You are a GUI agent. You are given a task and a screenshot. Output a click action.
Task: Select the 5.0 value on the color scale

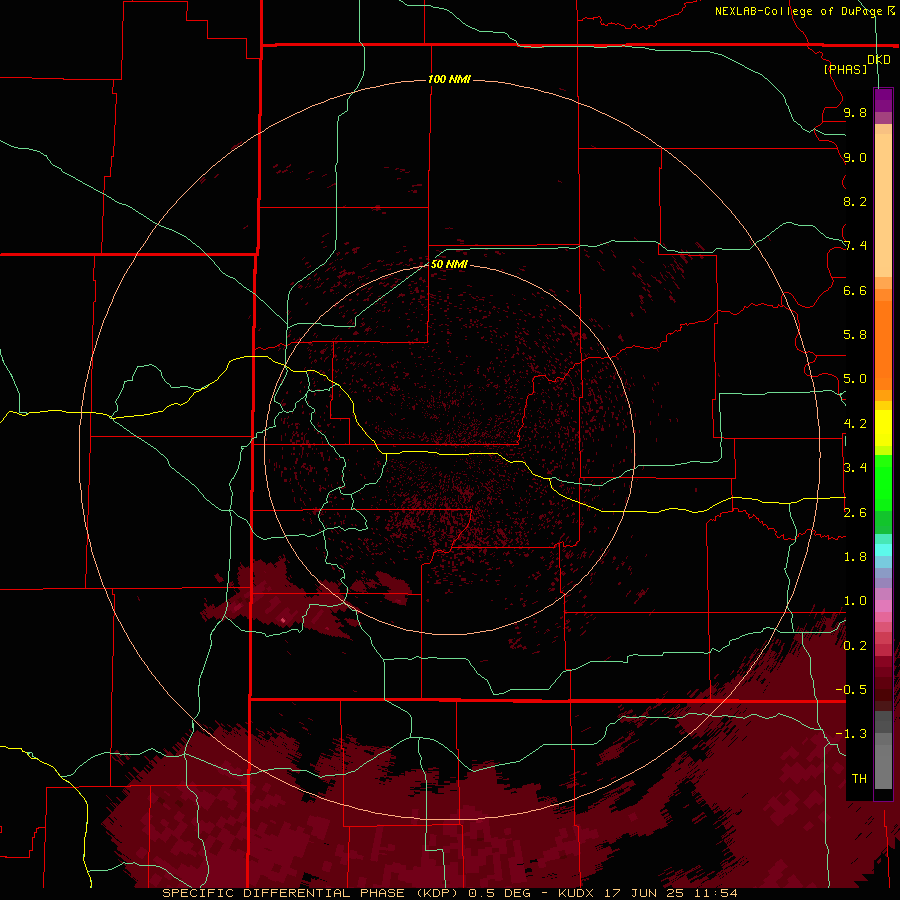pyautogui.click(x=855, y=379)
